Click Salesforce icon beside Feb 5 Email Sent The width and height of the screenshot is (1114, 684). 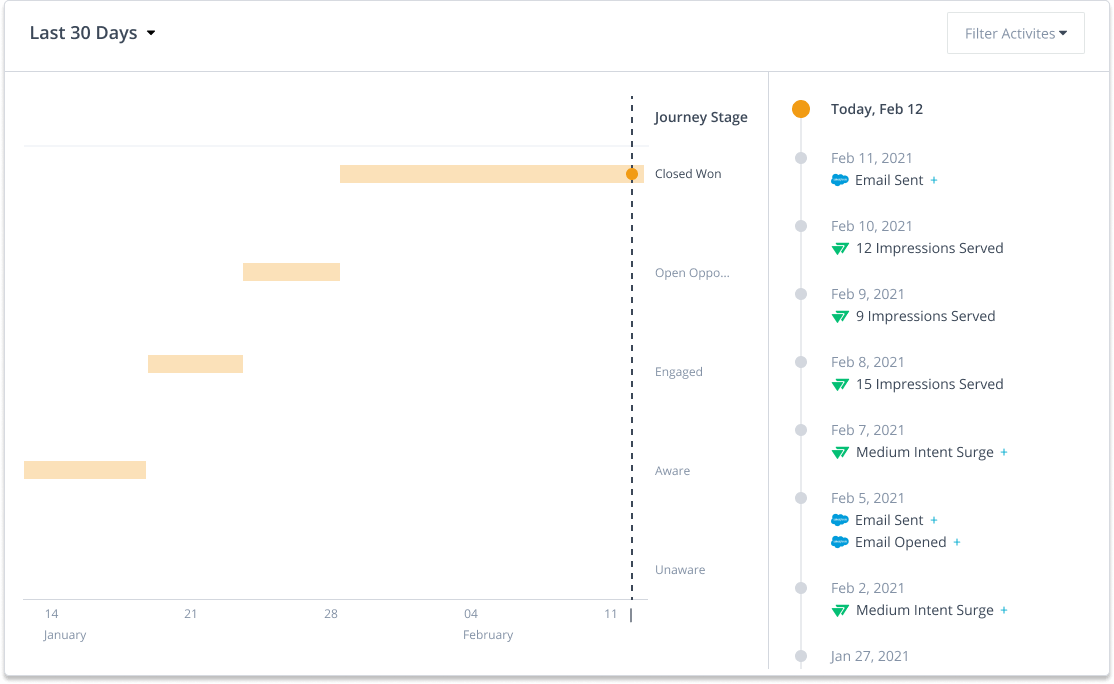coord(840,520)
